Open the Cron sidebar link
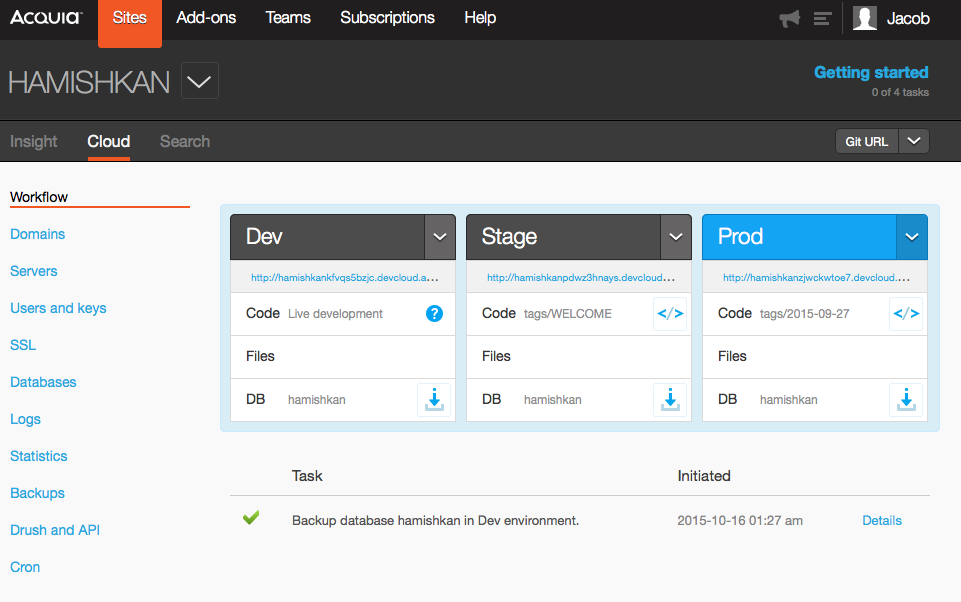 click(x=25, y=567)
